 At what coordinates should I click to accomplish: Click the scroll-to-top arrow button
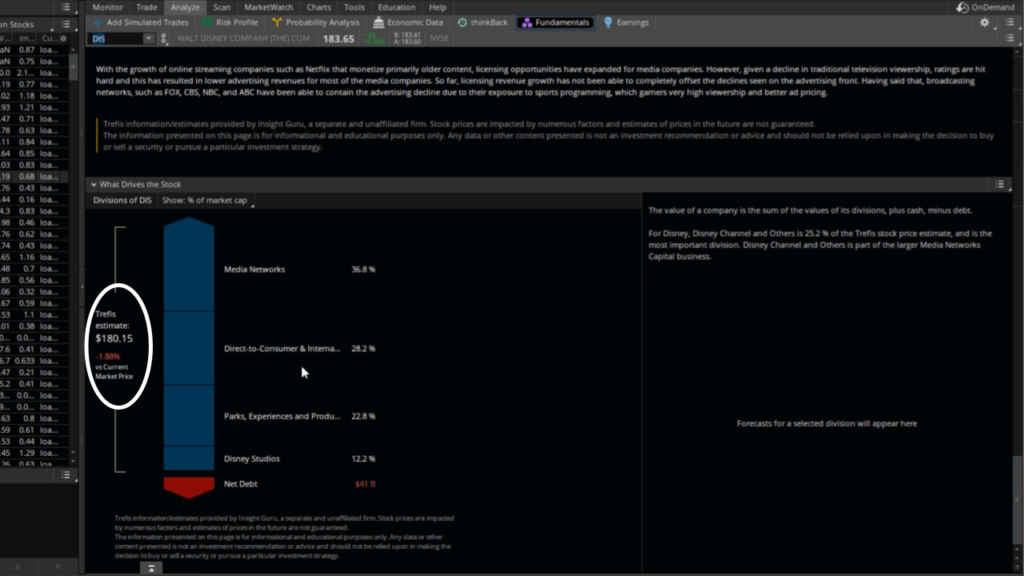tap(151, 569)
